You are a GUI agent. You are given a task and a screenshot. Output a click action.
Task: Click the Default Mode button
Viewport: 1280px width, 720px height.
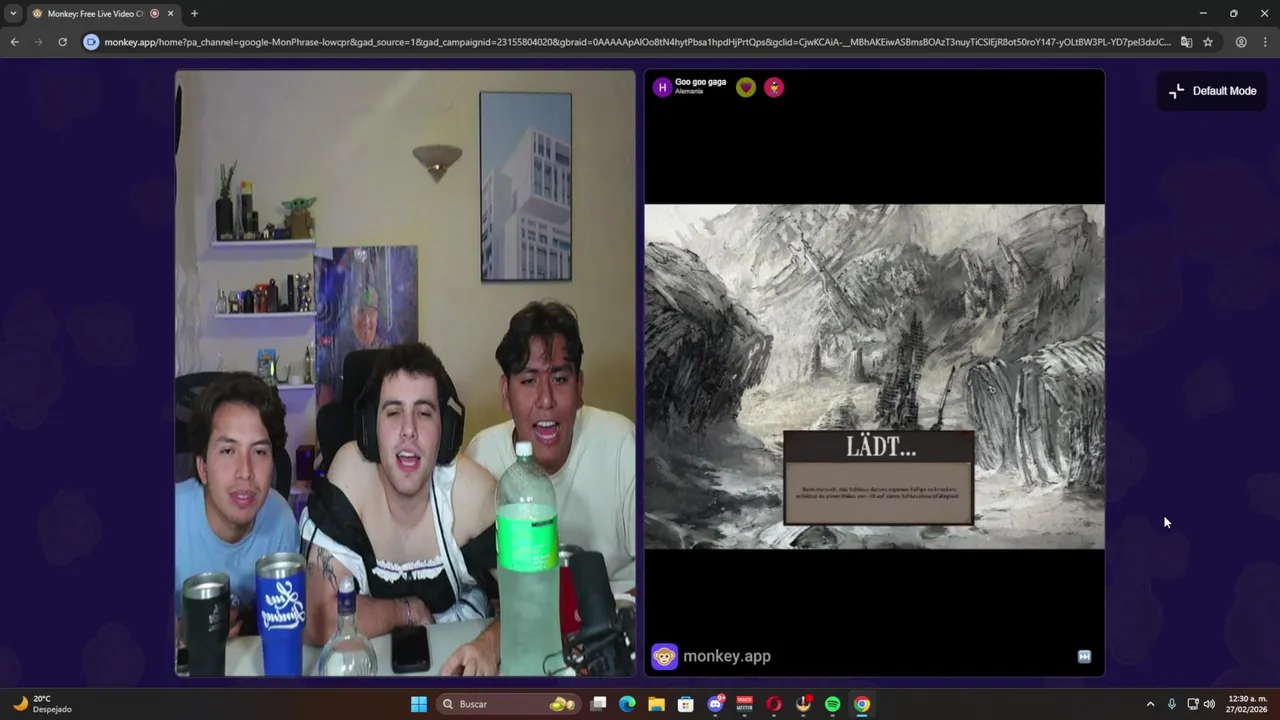tap(1212, 91)
